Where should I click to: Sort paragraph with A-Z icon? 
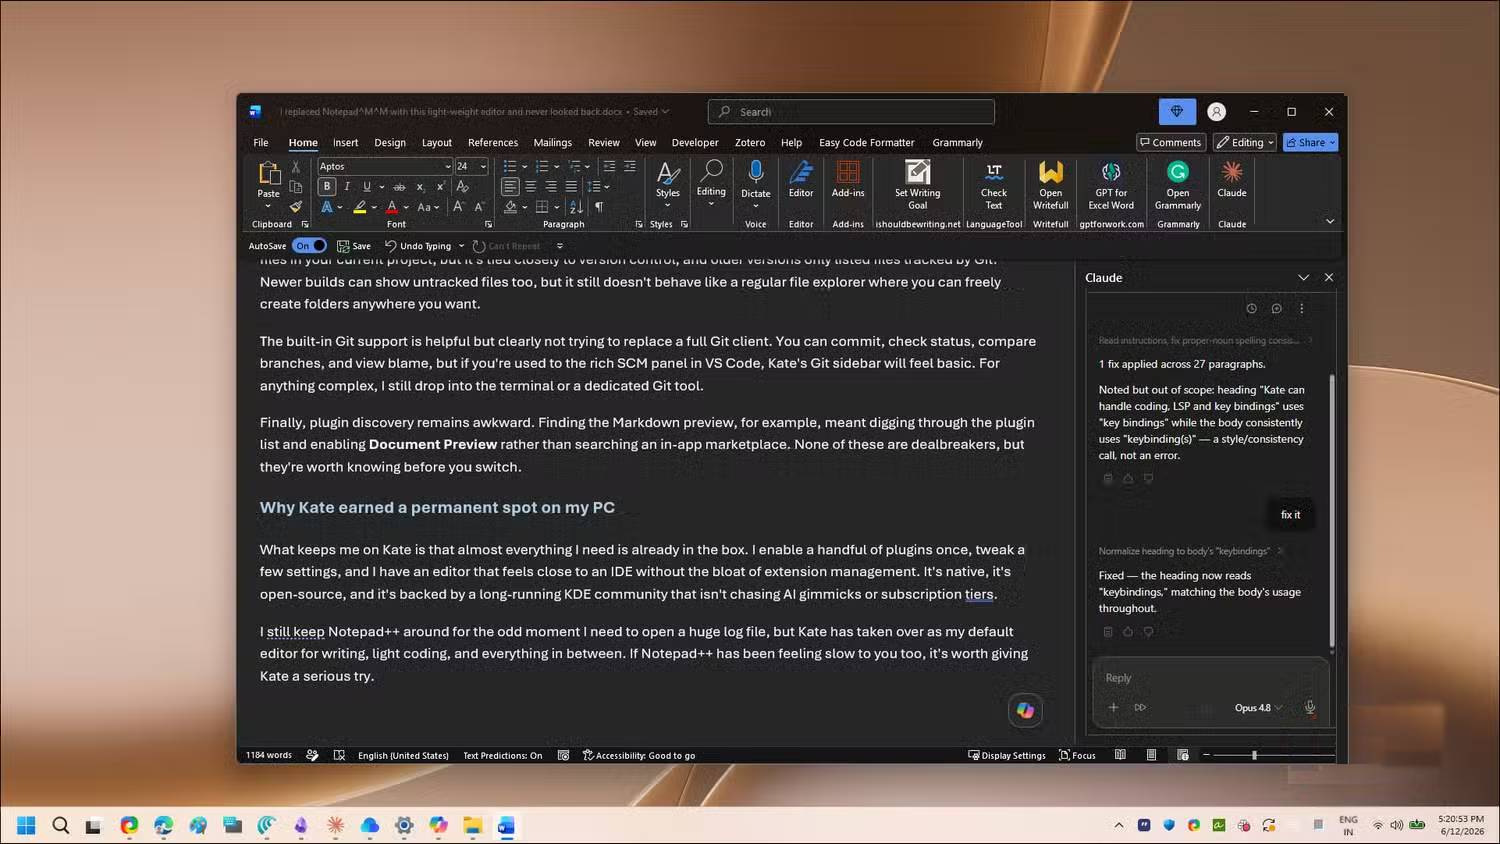(576, 207)
